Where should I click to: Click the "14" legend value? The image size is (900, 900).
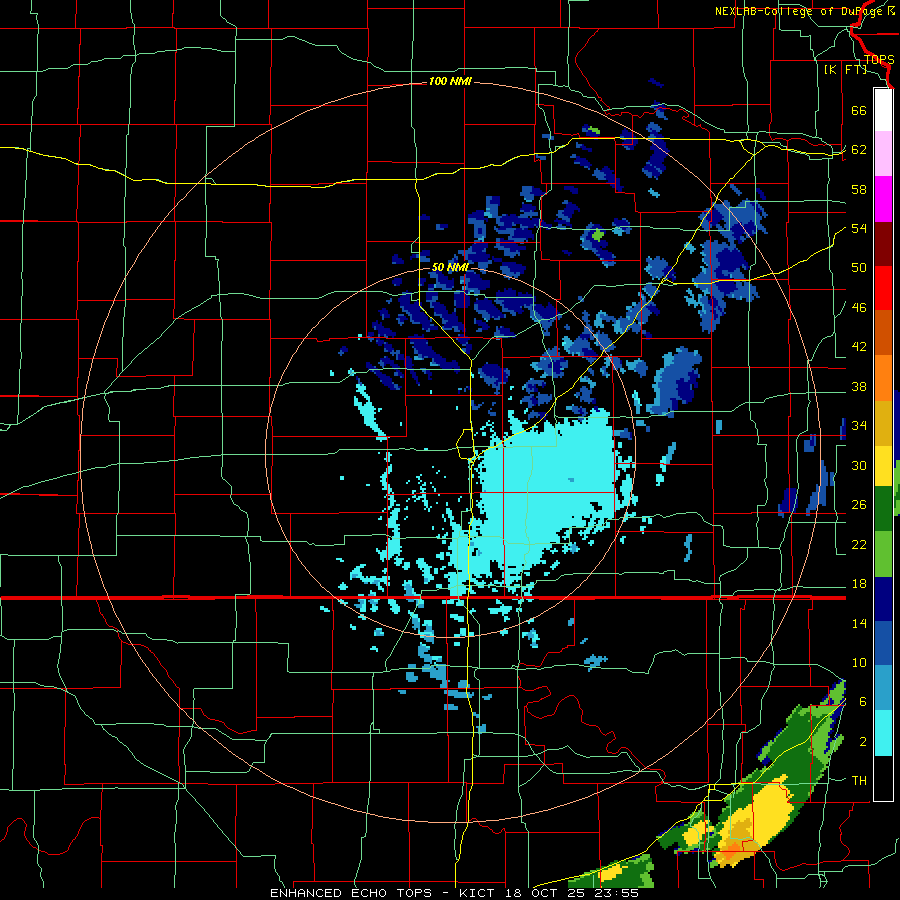pos(859,623)
